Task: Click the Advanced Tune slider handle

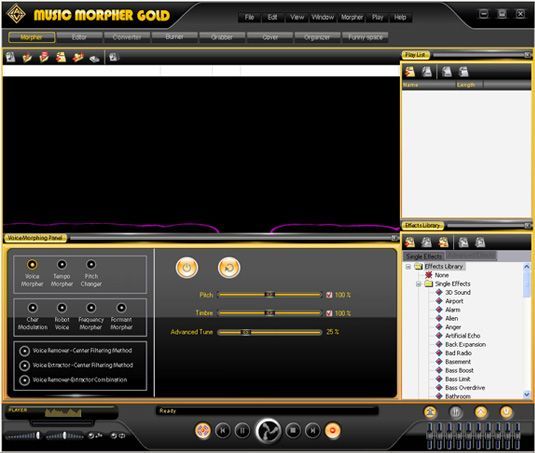Action: [246, 332]
